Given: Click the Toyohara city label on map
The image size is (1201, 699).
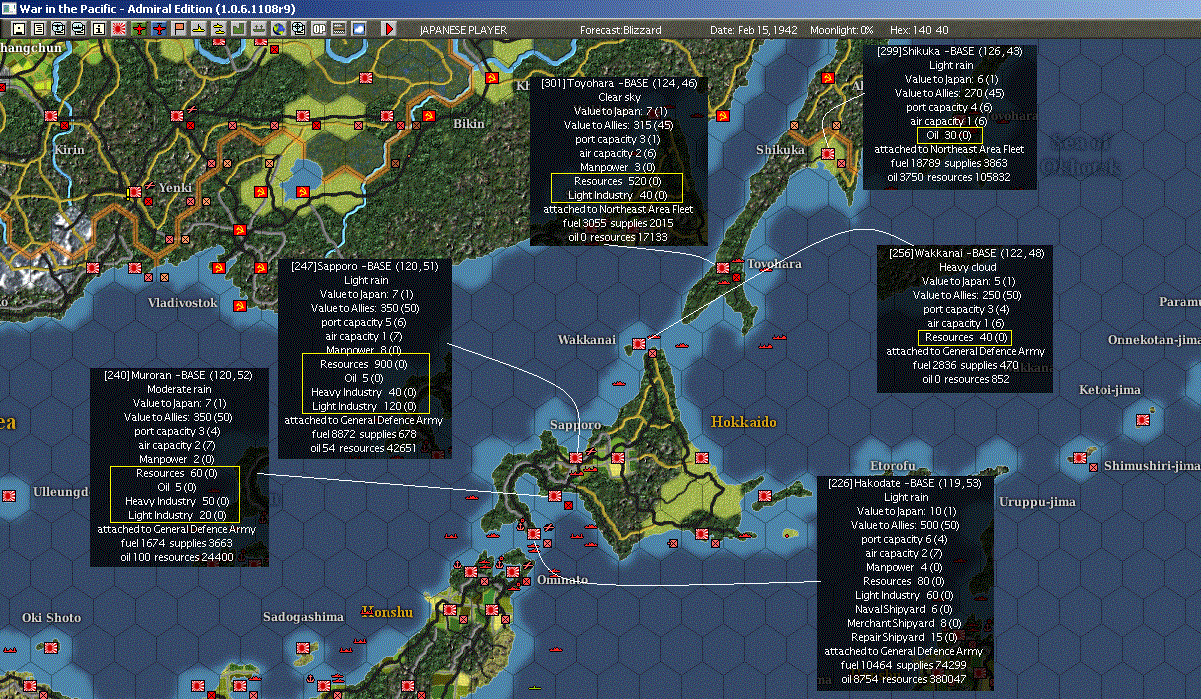Looking at the screenshot, I should click(x=774, y=264).
